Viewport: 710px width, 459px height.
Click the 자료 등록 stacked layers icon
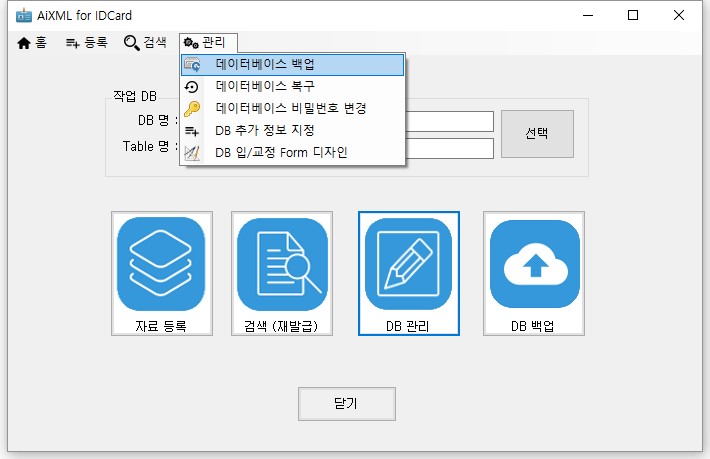[x=161, y=264]
